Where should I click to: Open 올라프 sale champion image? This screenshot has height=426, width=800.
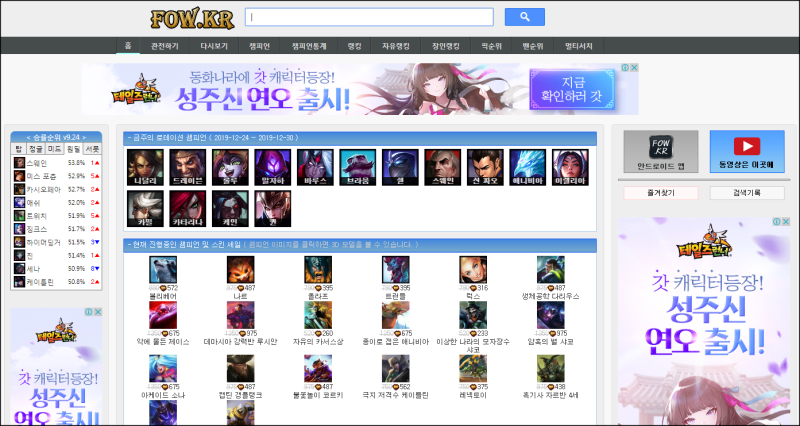coord(318,269)
